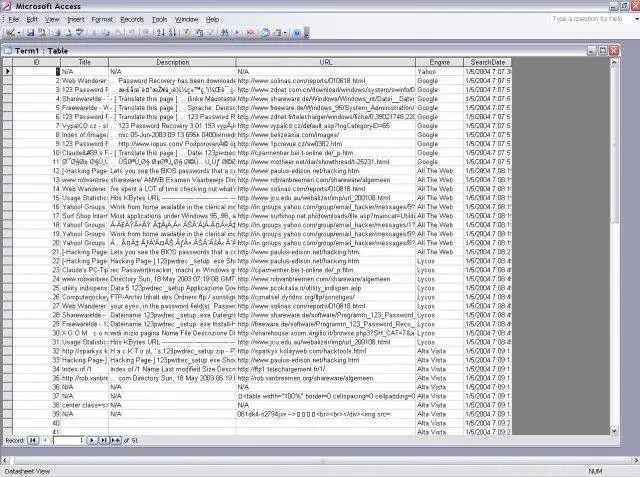
Task: Click the Spelling check toolbar icon
Action: 80,33
